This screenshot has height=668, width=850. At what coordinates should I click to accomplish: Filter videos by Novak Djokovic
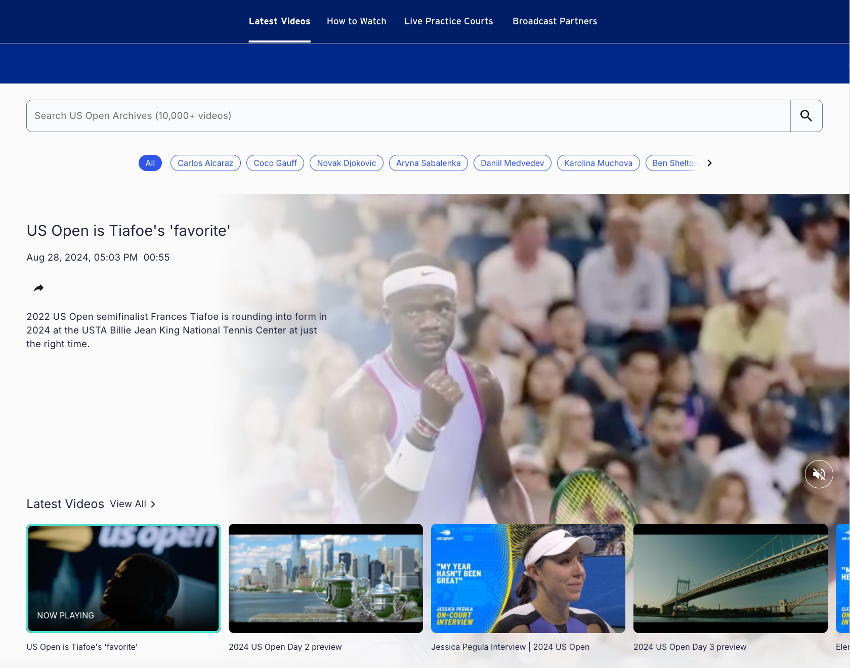pos(346,163)
